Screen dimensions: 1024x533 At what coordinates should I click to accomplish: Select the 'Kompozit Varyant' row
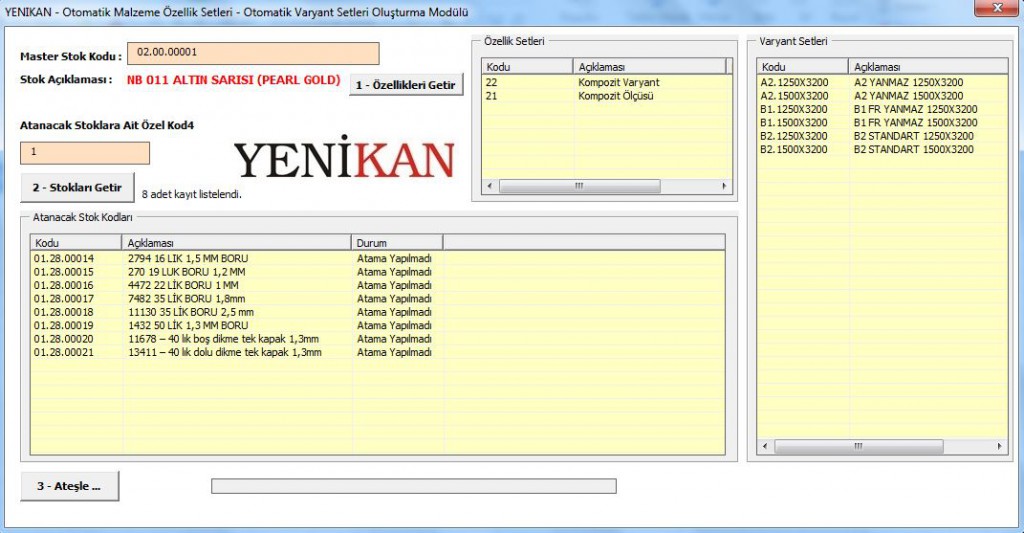point(618,82)
